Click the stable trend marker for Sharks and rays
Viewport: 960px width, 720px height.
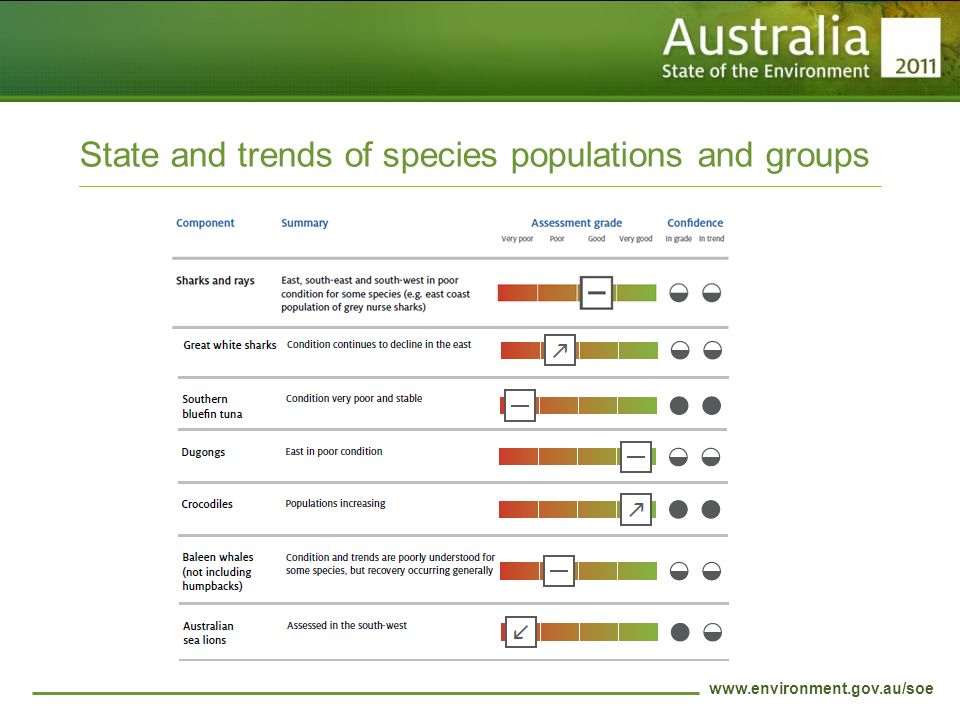point(596,293)
